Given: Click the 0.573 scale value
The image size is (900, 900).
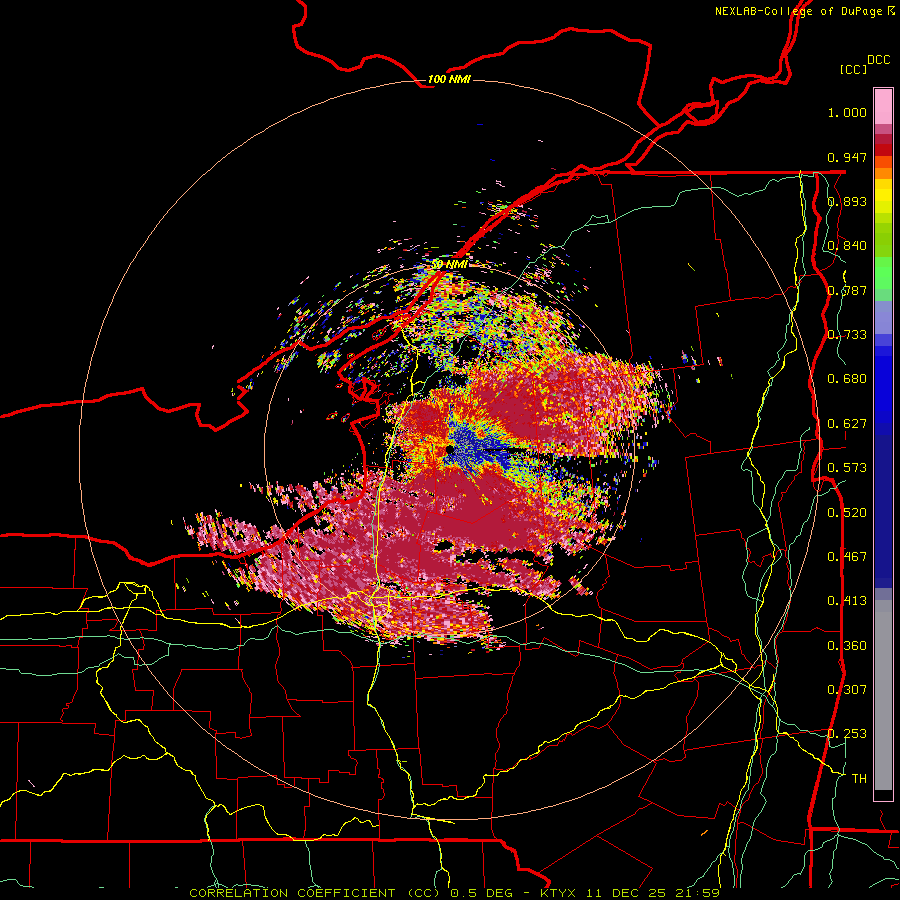Looking at the screenshot, I should coord(847,468).
